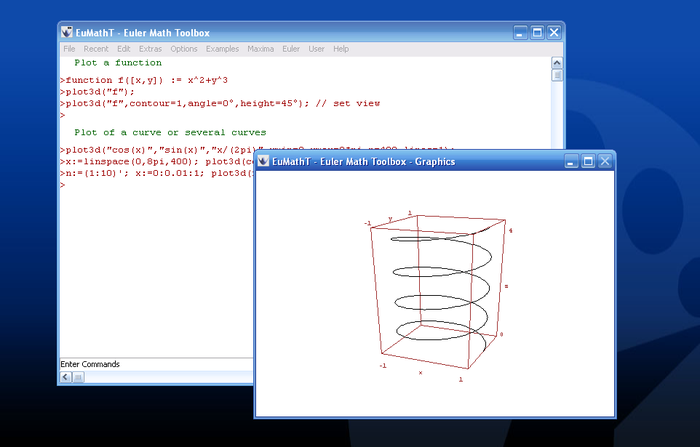Open the Edit menu
The width and height of the screenshot is (700, 447).
(124, 49)
